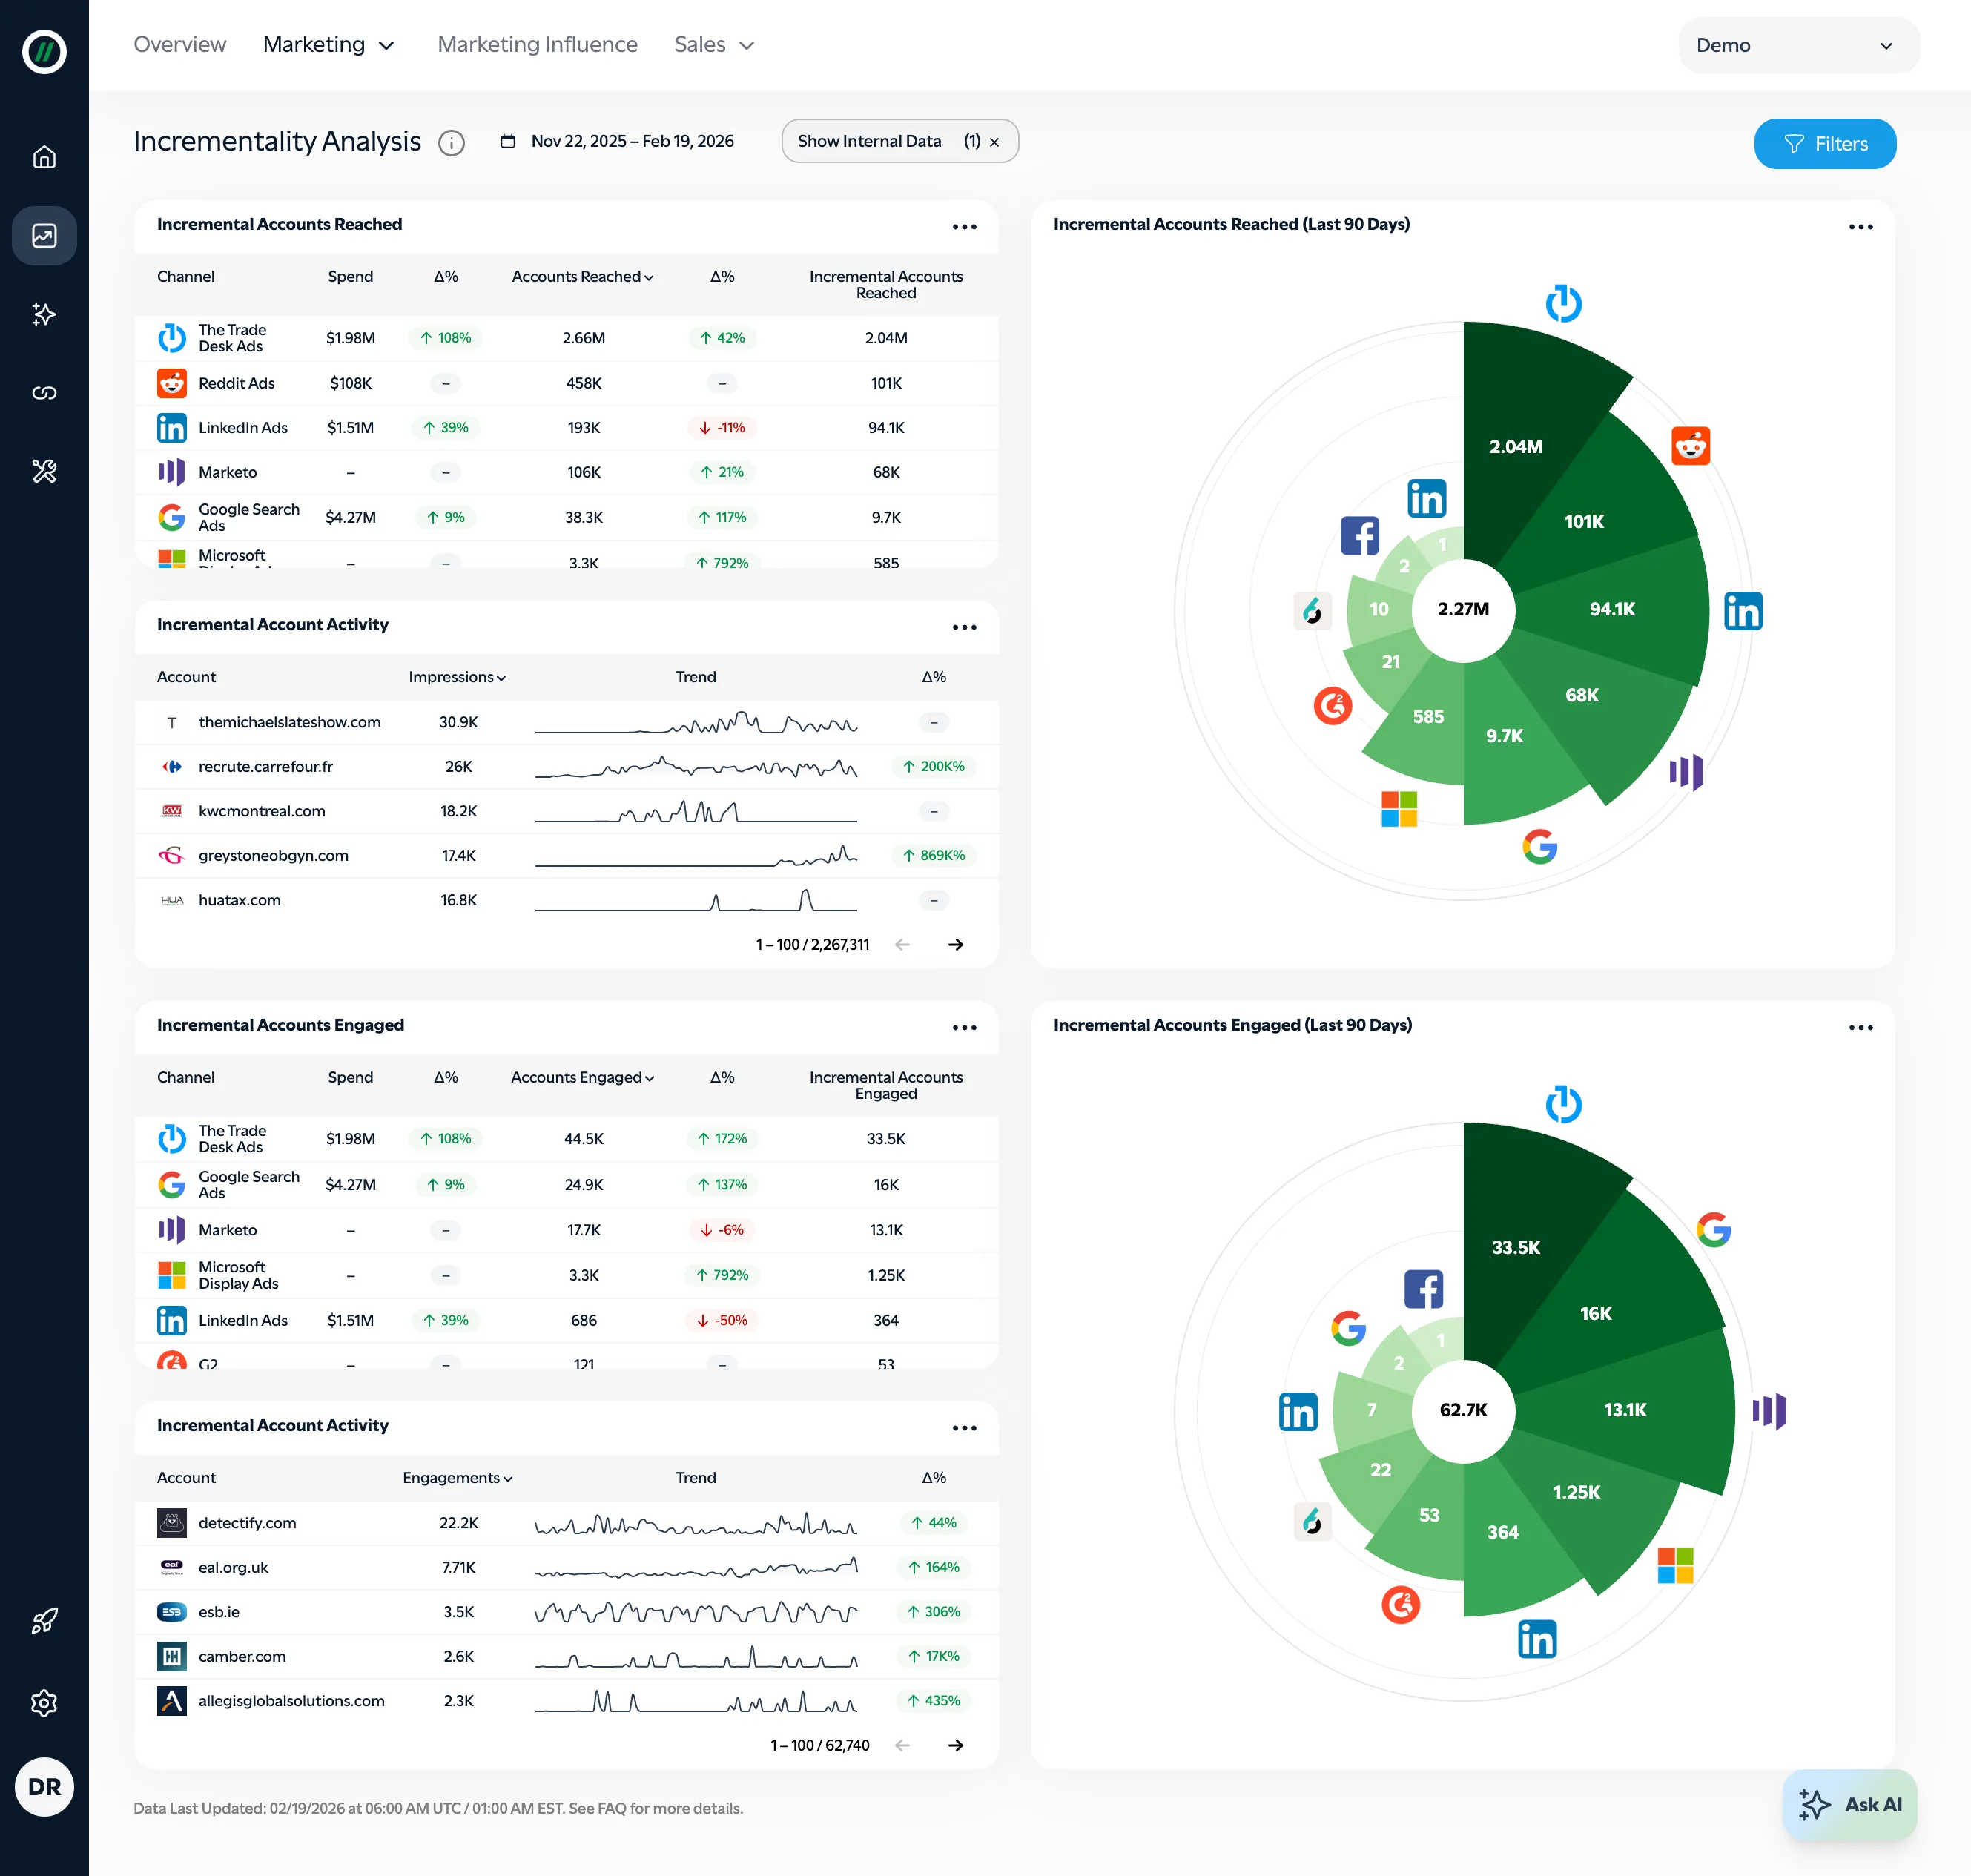Click the Rocket icon near sidebar bottom
Viewport: 1971px width, 1876px height.
(x=44, y=1620)
